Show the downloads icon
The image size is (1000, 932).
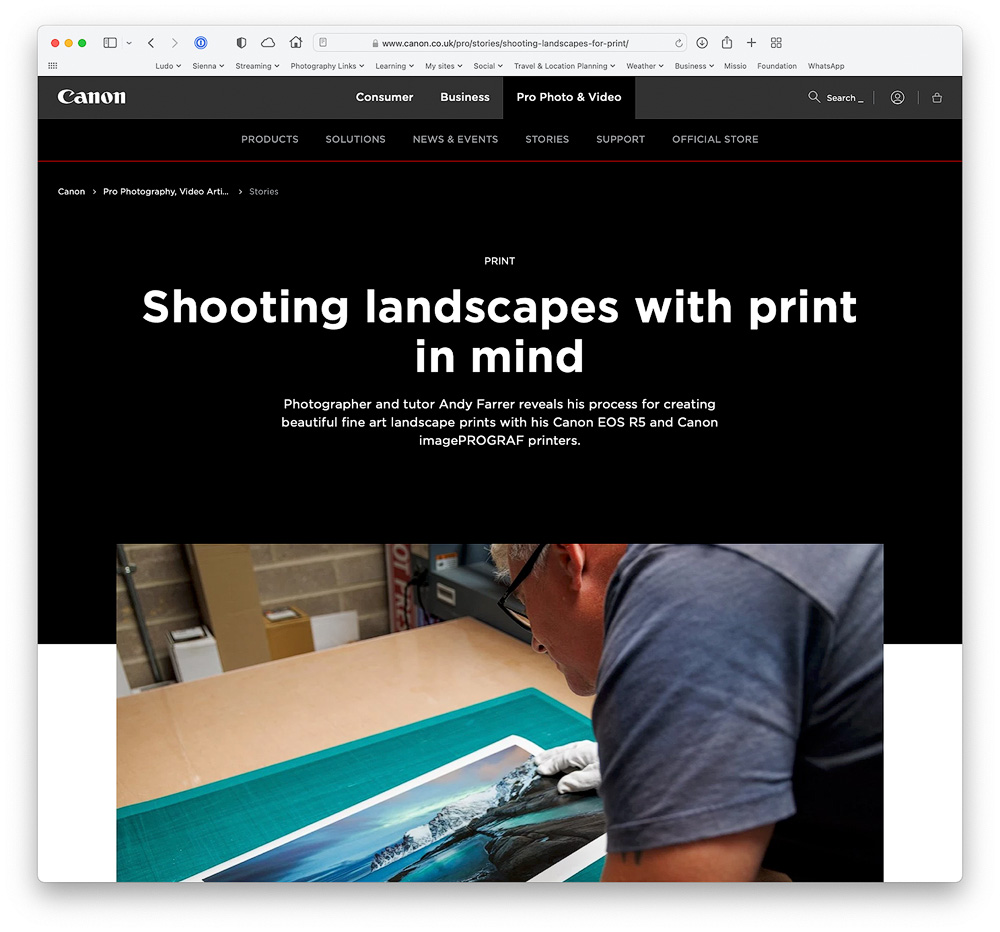(x=702, y=43)
